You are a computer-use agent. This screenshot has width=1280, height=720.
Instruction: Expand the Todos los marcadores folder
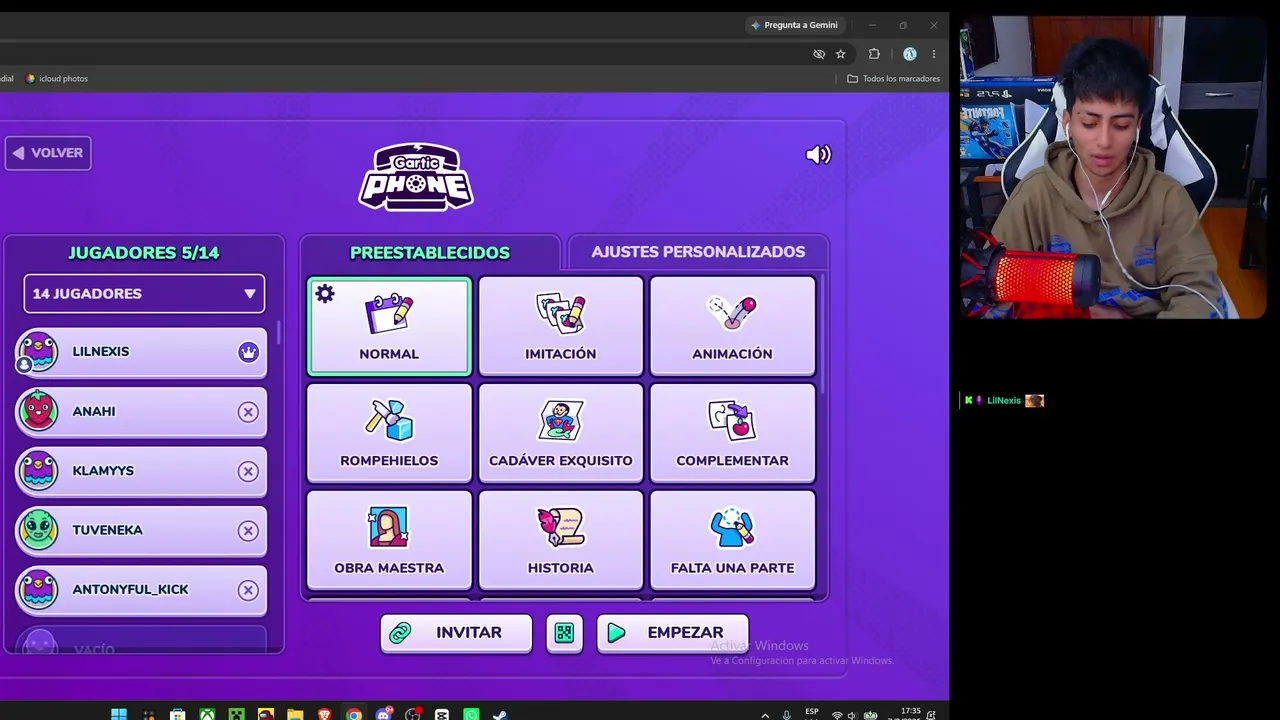click(x=893, y=79)
